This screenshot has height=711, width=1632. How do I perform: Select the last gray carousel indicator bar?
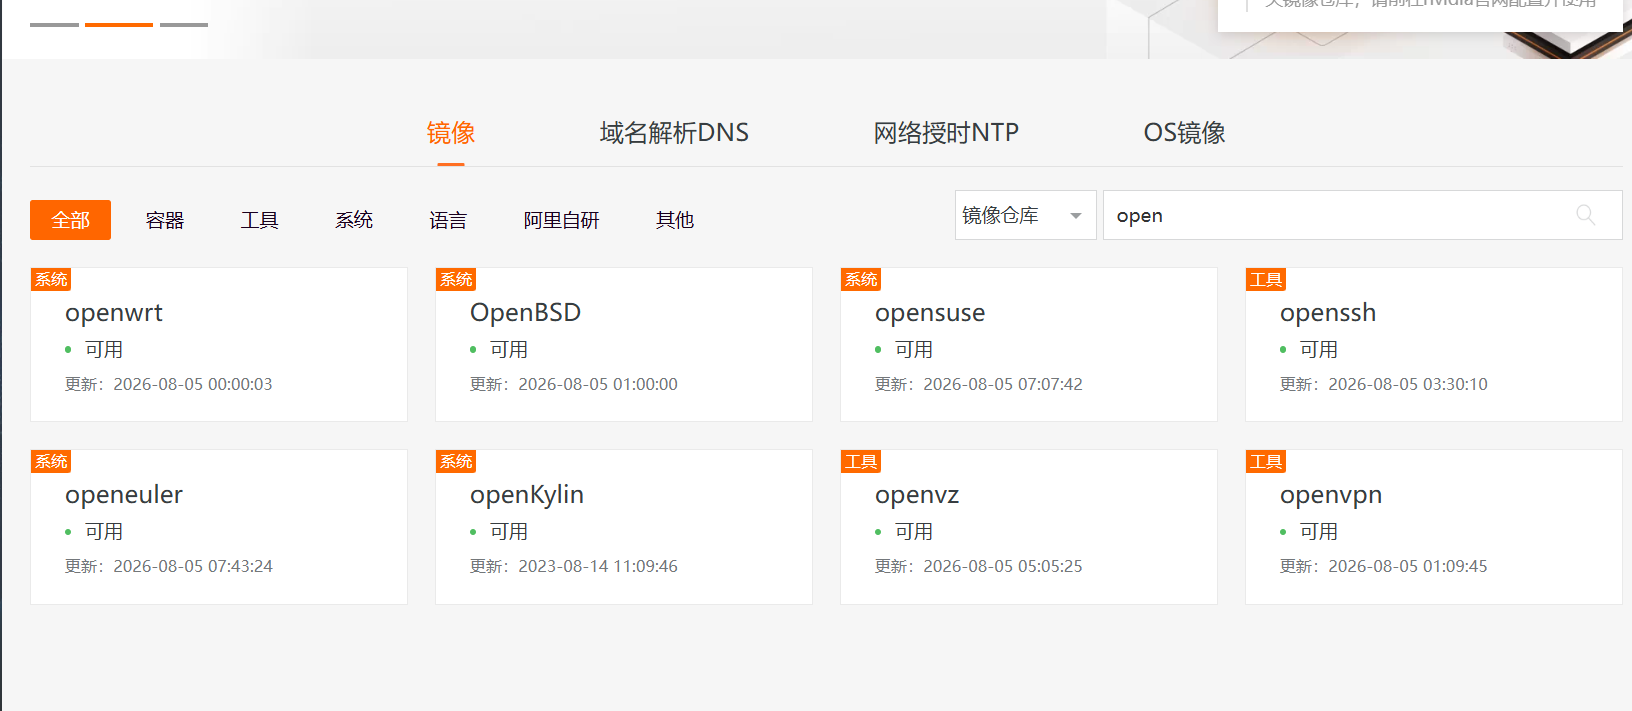coord(184,24)
